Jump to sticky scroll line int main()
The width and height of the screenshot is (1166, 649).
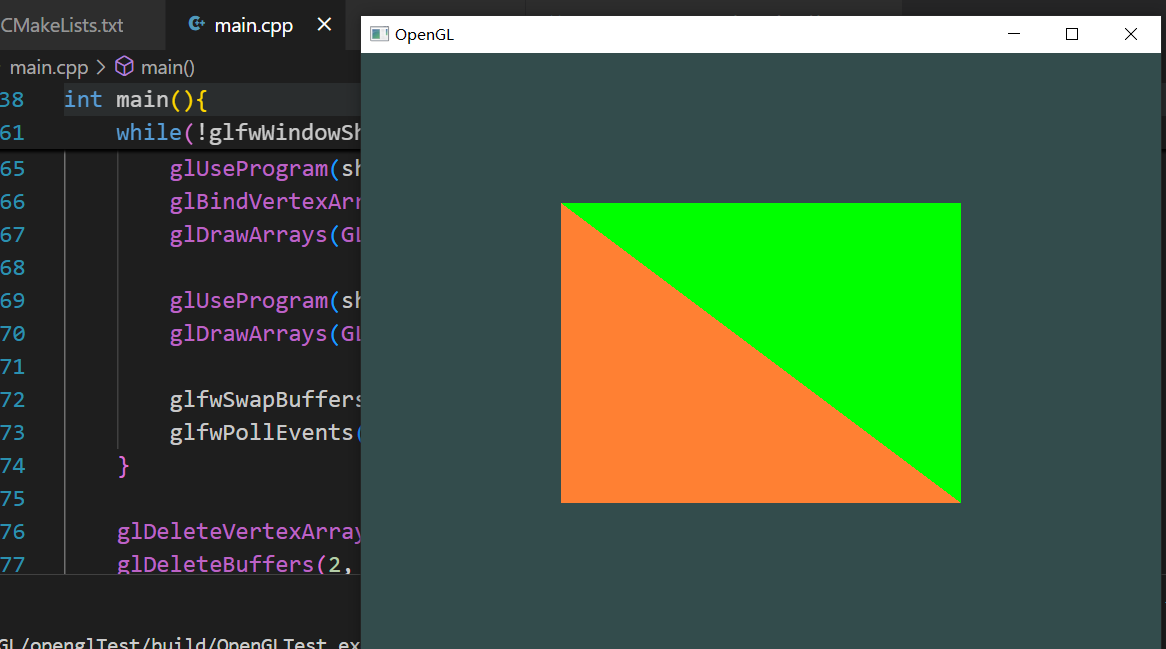coord(135,100)
